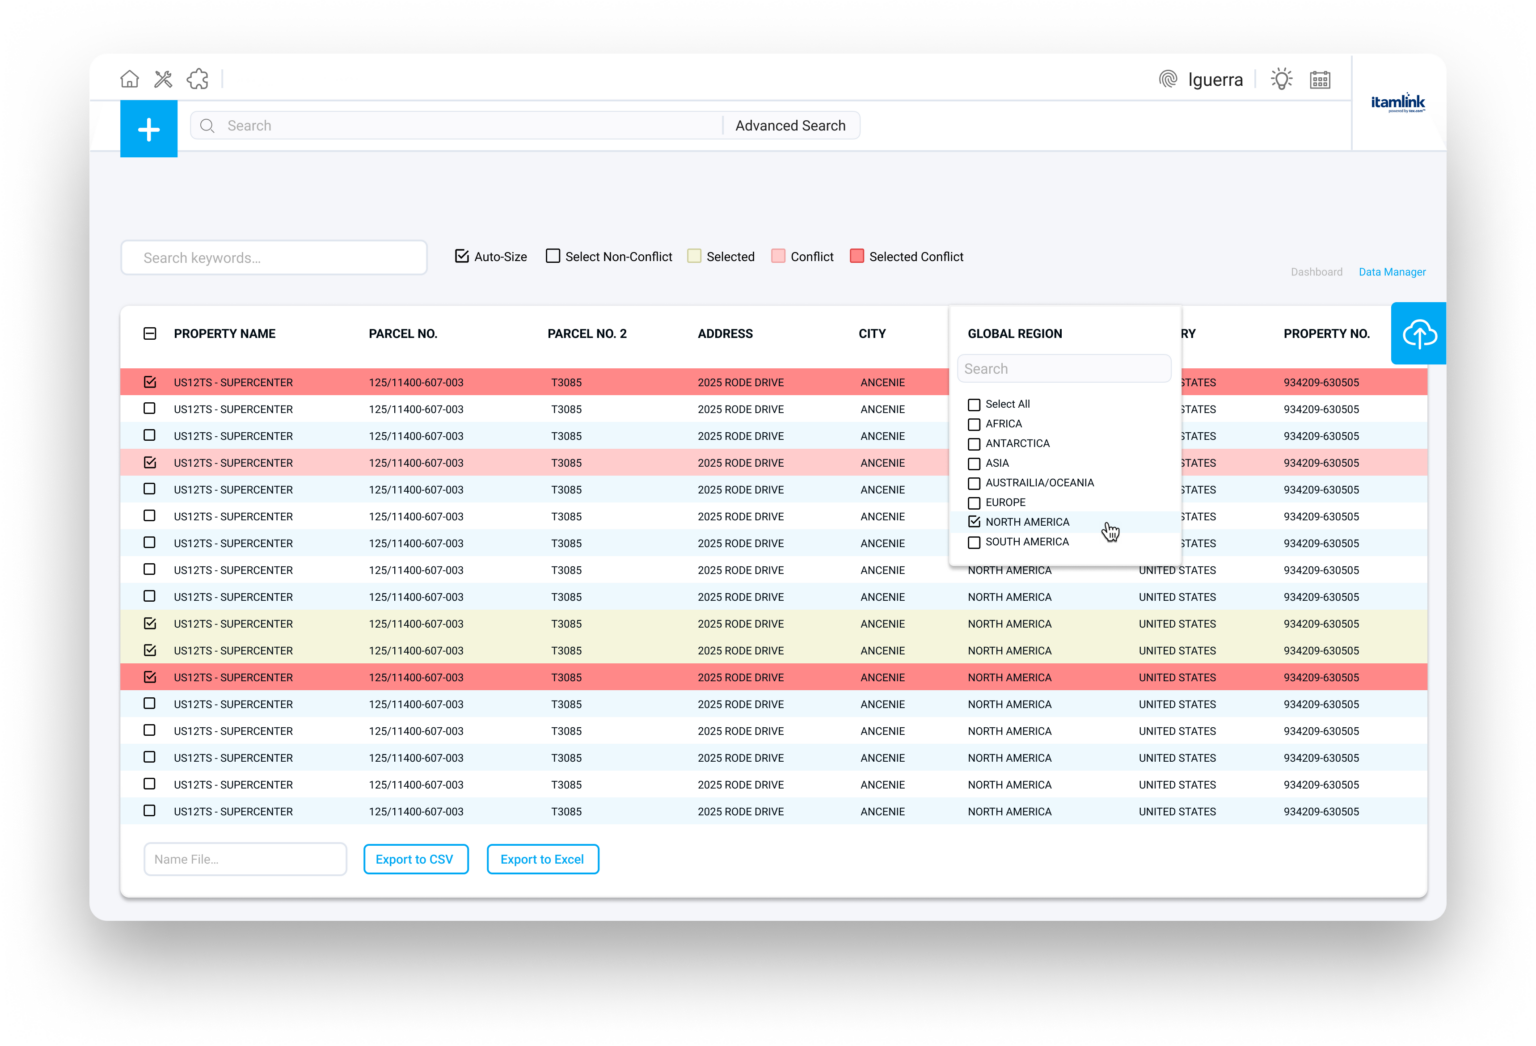
Task: Check Select All in the Global Region filter
Action: pyautogui.click(x=974, y=404)
